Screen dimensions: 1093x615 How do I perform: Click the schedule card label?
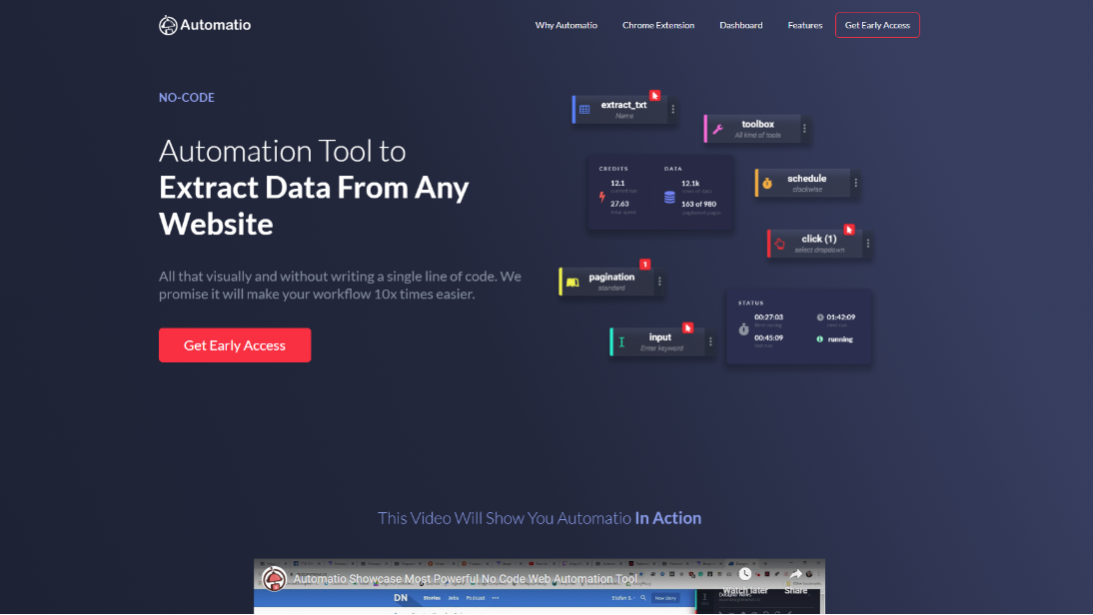[807, 179]
